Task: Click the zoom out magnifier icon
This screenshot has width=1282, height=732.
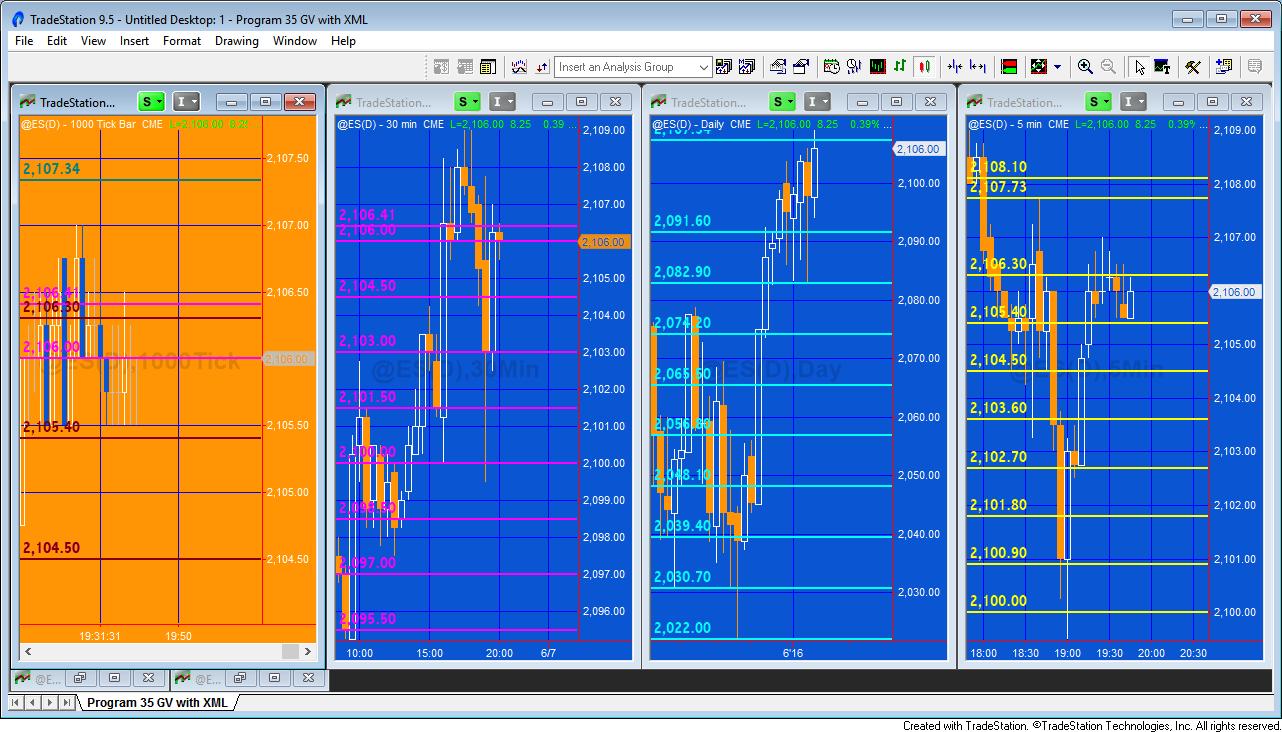Action: pos(1108,67)
